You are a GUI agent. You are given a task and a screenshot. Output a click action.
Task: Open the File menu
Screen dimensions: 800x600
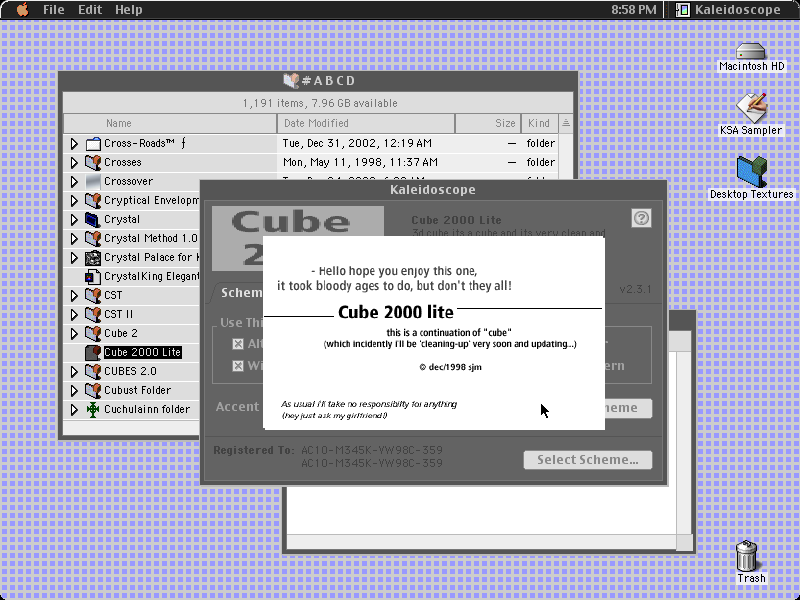point(54,10)
